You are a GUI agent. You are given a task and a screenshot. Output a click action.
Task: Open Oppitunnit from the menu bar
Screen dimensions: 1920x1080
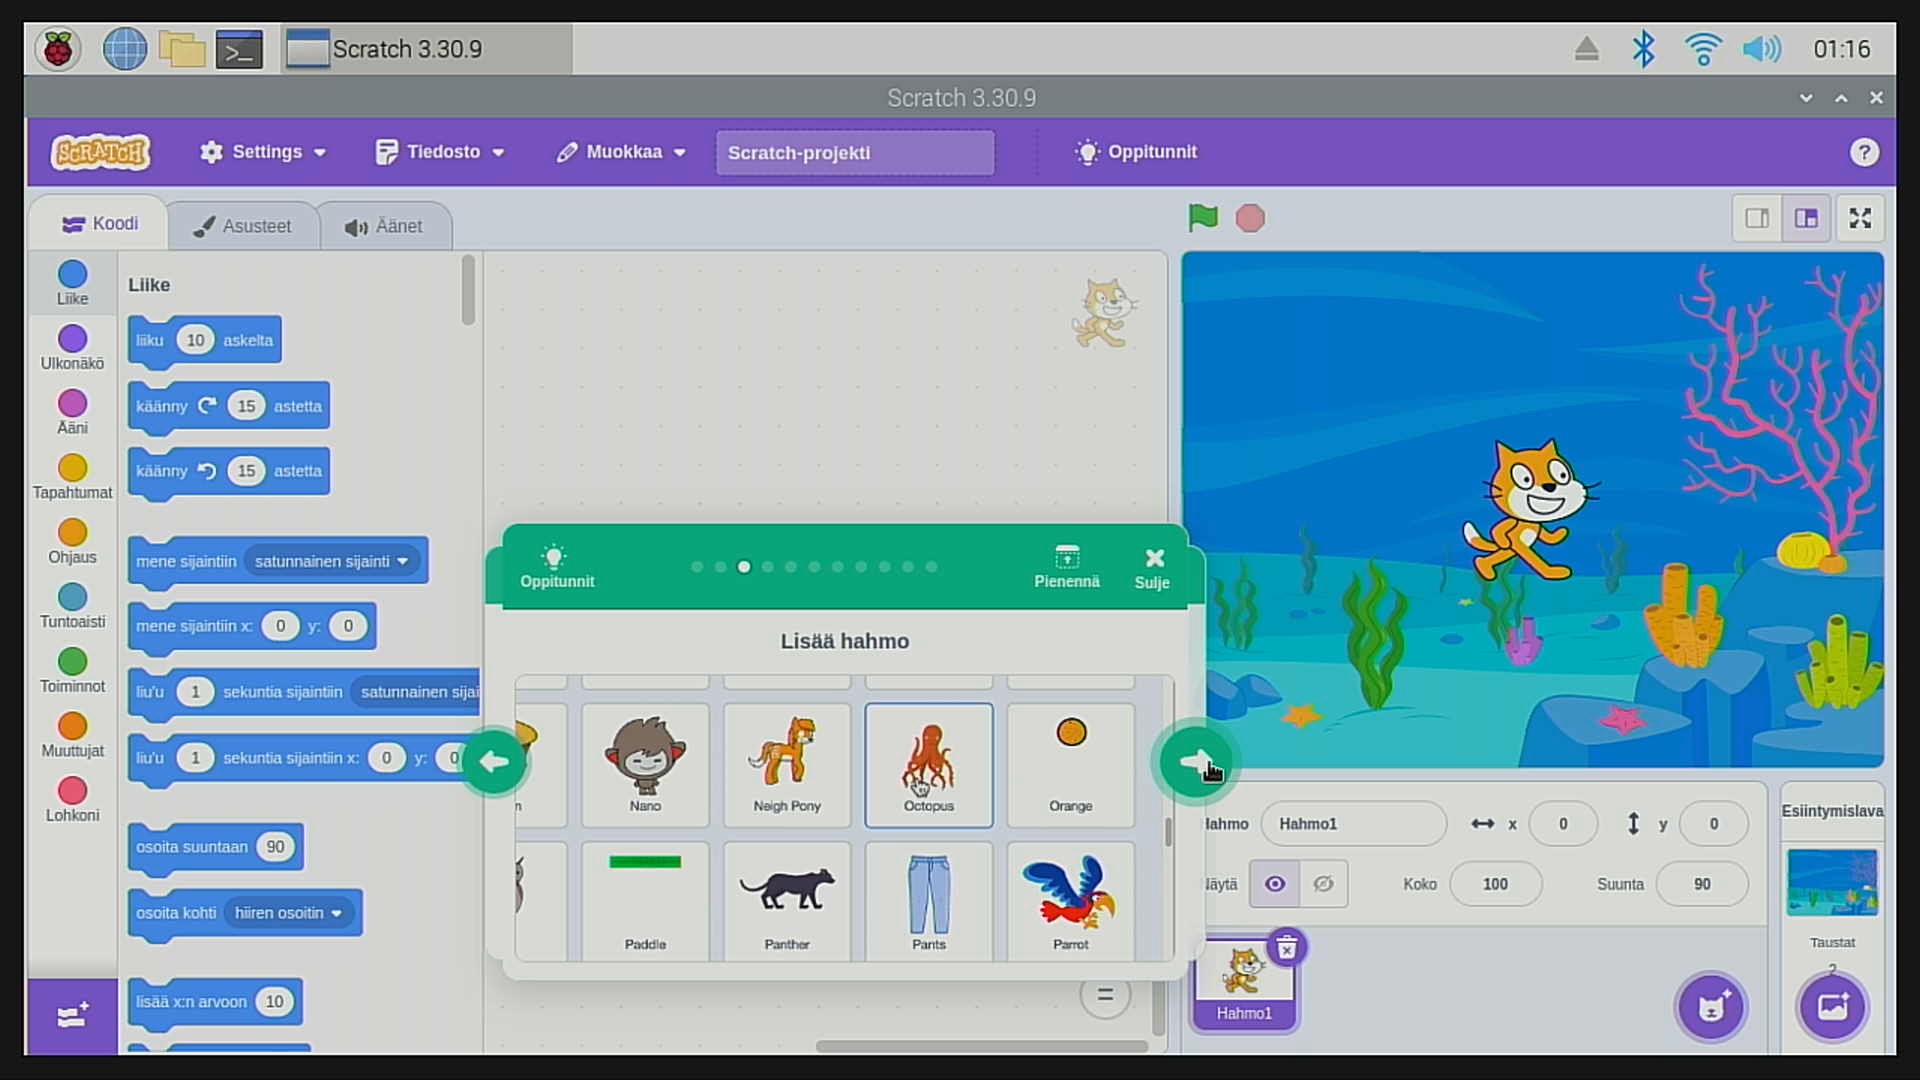pyautogui.click(x=1136, y=152)
